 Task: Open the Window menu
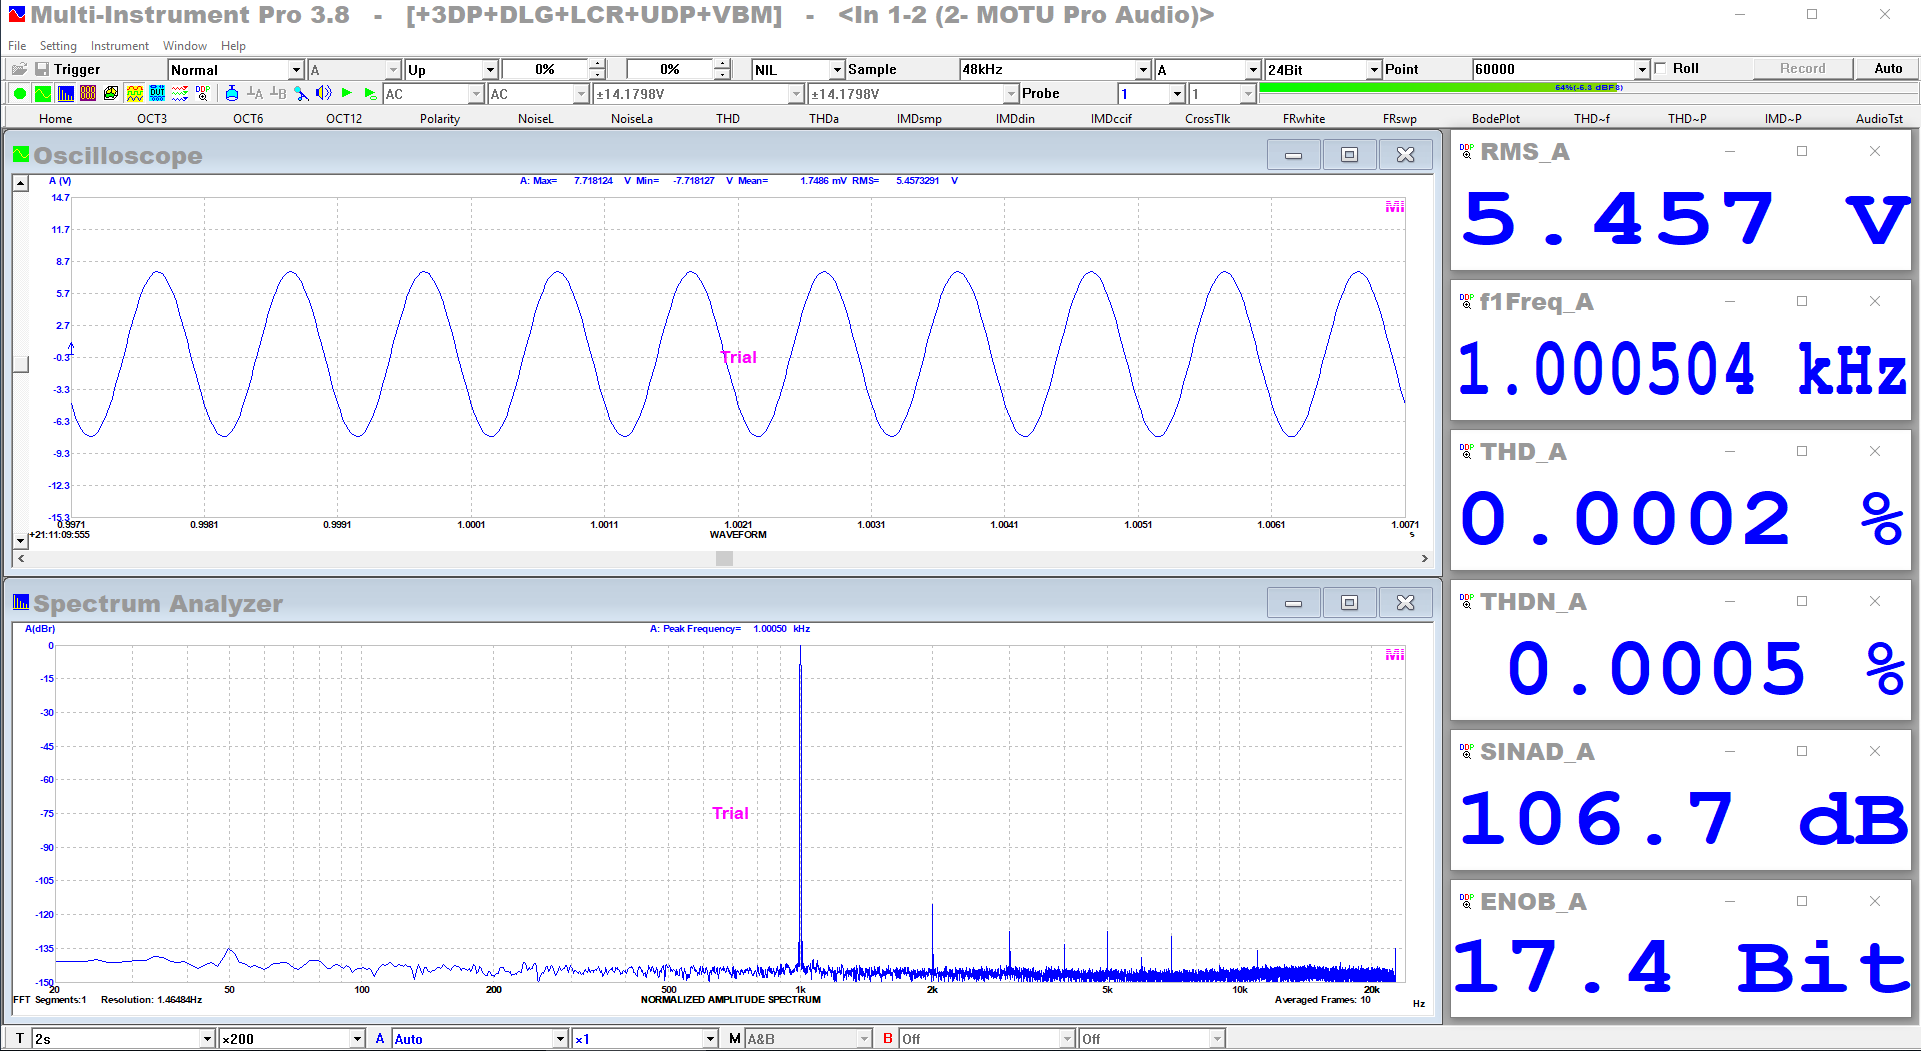[x=185, y=46]
